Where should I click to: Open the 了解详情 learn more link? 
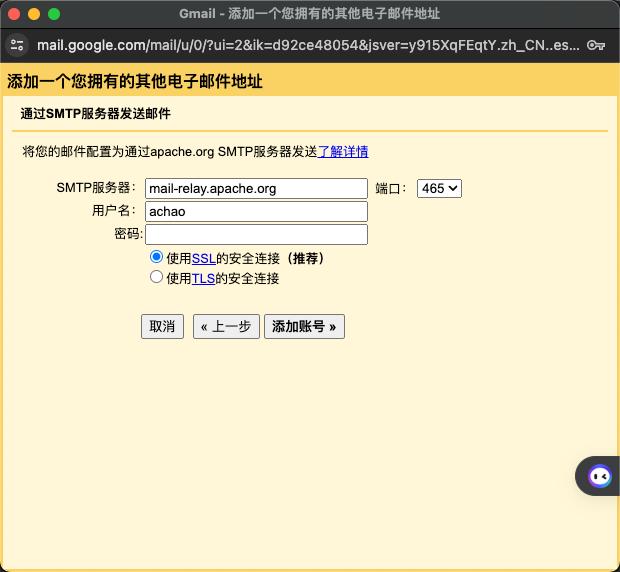[x=342, y=152]
